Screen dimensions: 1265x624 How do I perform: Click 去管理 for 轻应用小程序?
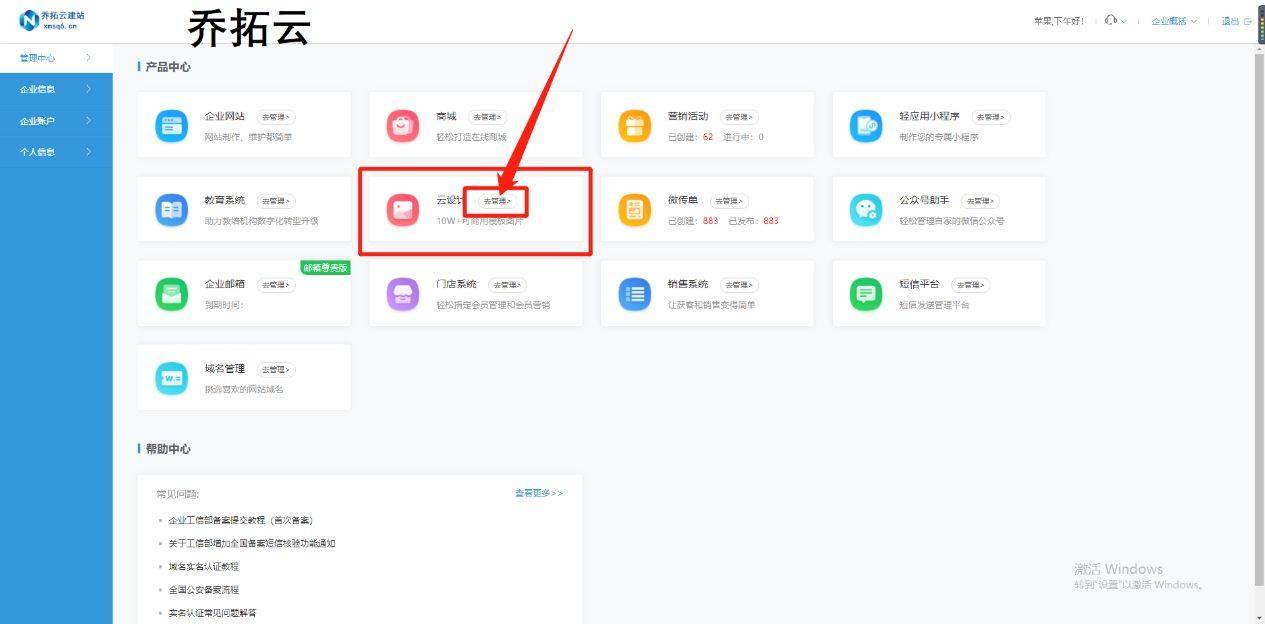pyautogui.click(x=991, y=117)
